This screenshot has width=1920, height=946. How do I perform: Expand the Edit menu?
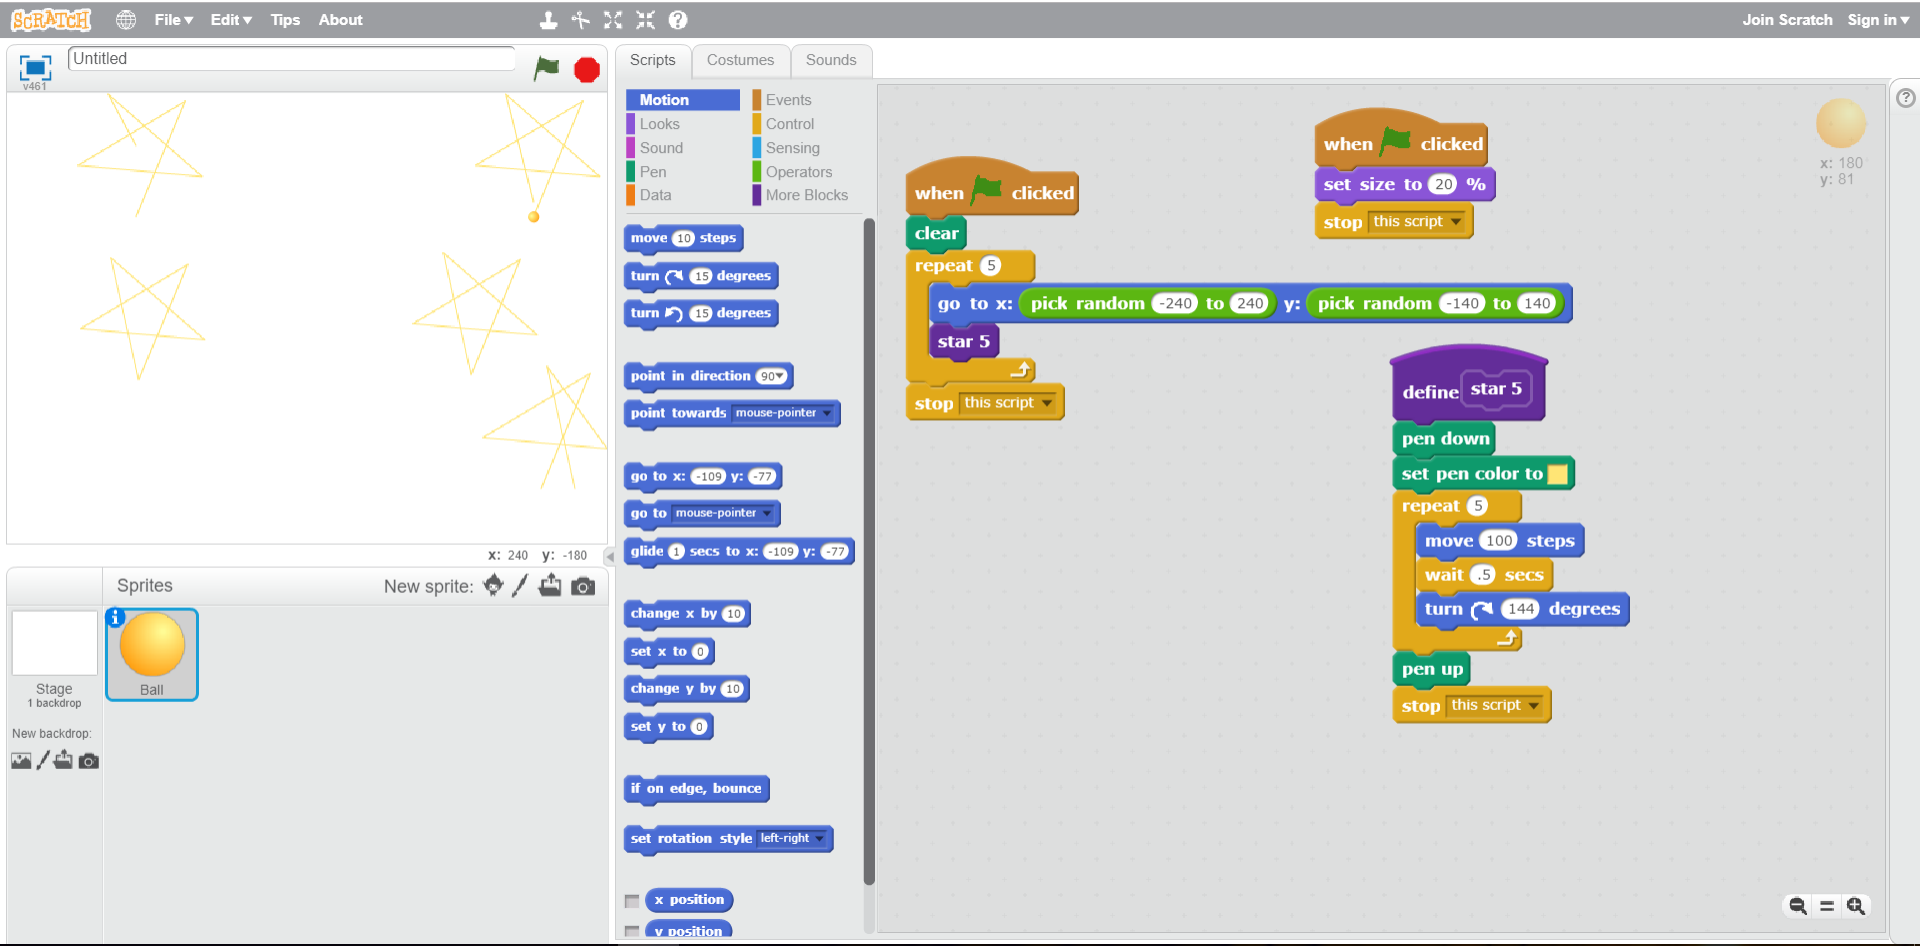230,20
